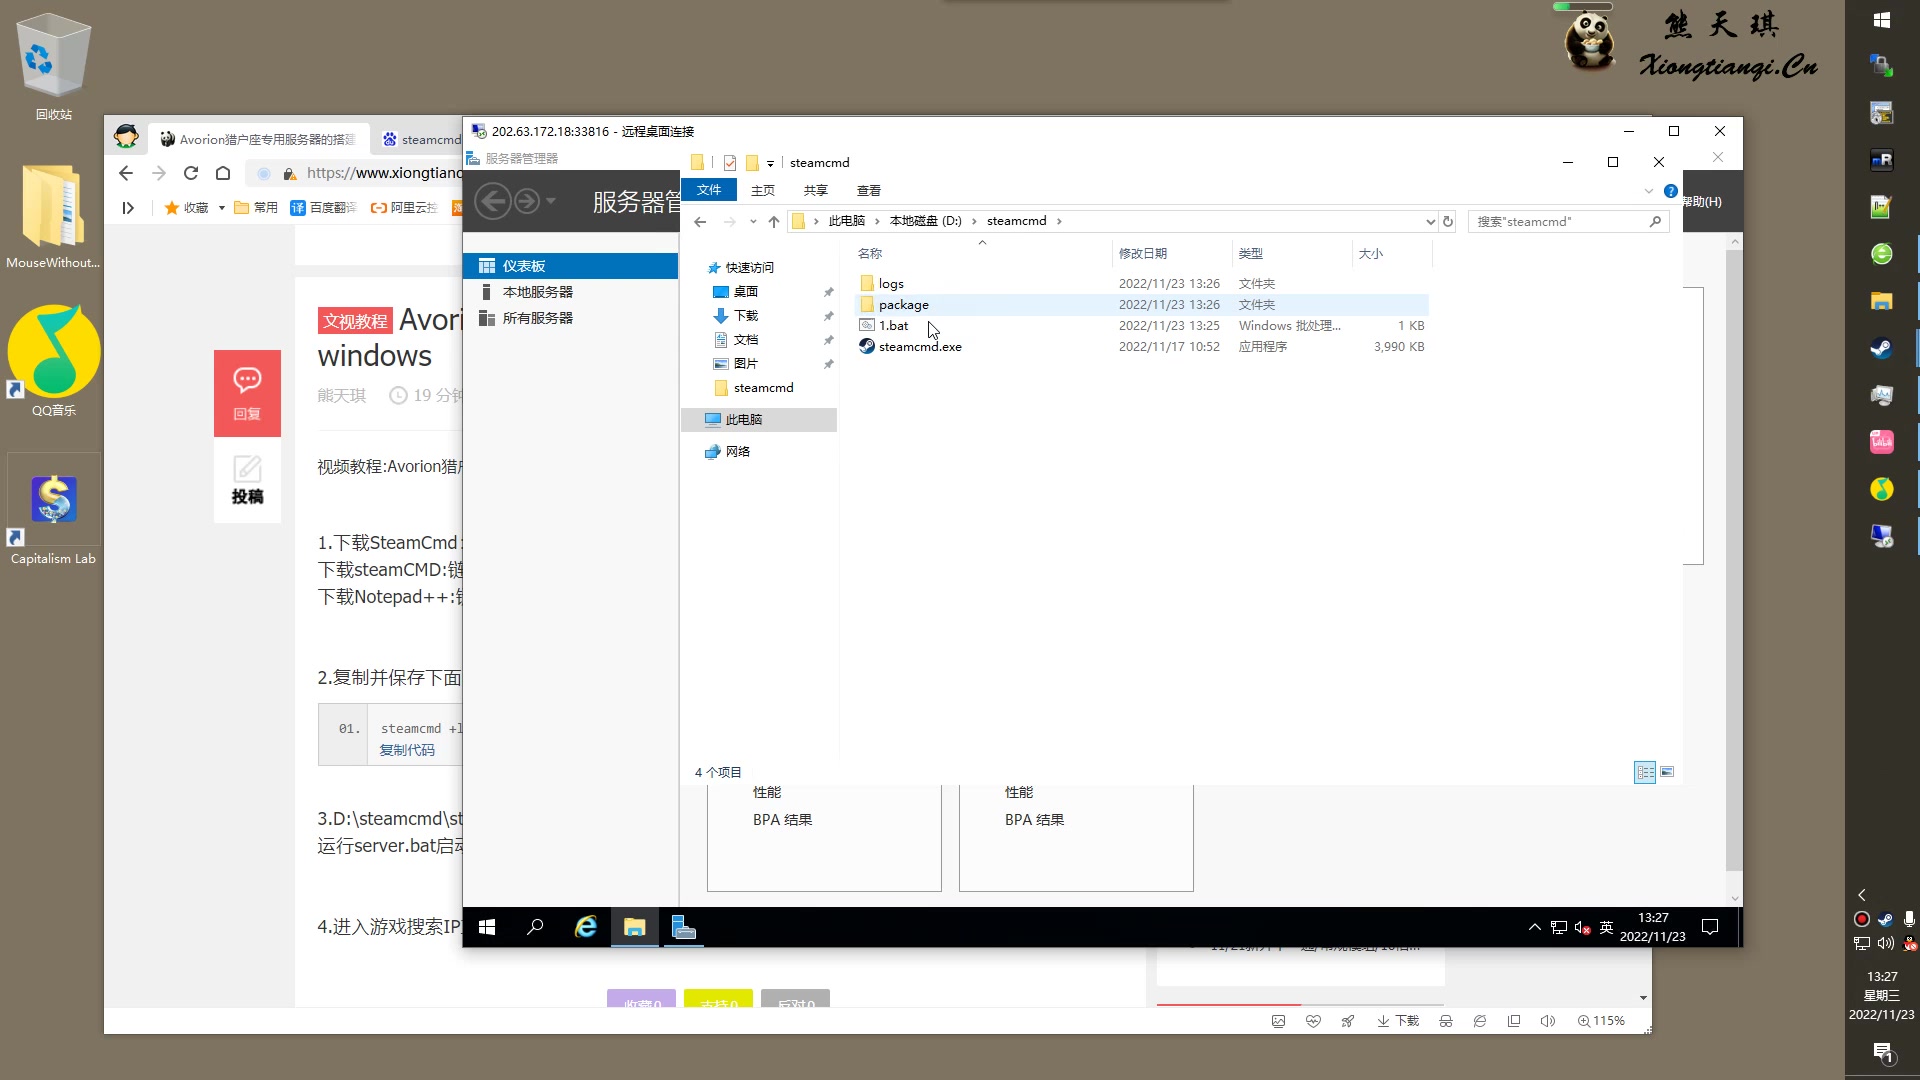
Task: Expand the 收藏 bookmarks dropdown
Action: [222, 208]
